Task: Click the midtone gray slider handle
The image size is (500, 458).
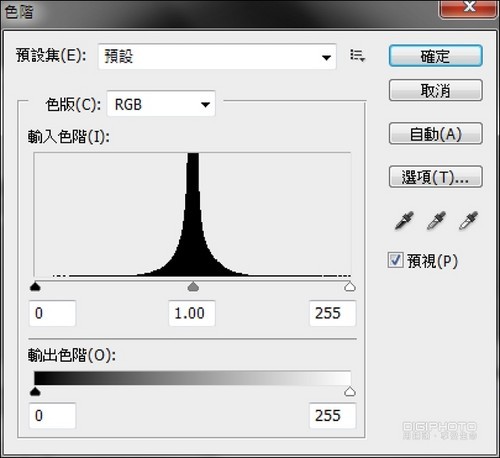Action: [x=193, y=286]
